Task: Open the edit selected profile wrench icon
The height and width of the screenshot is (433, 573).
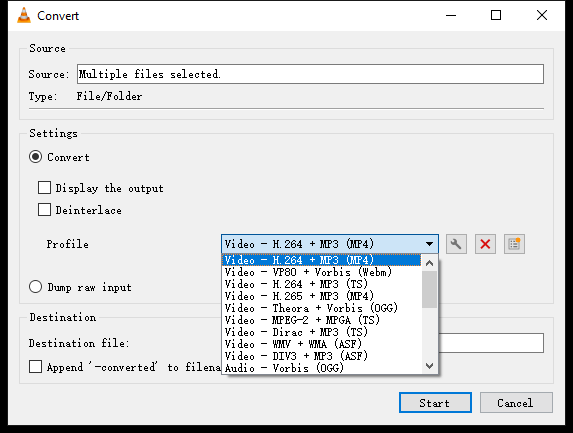Action: point(456,244)
